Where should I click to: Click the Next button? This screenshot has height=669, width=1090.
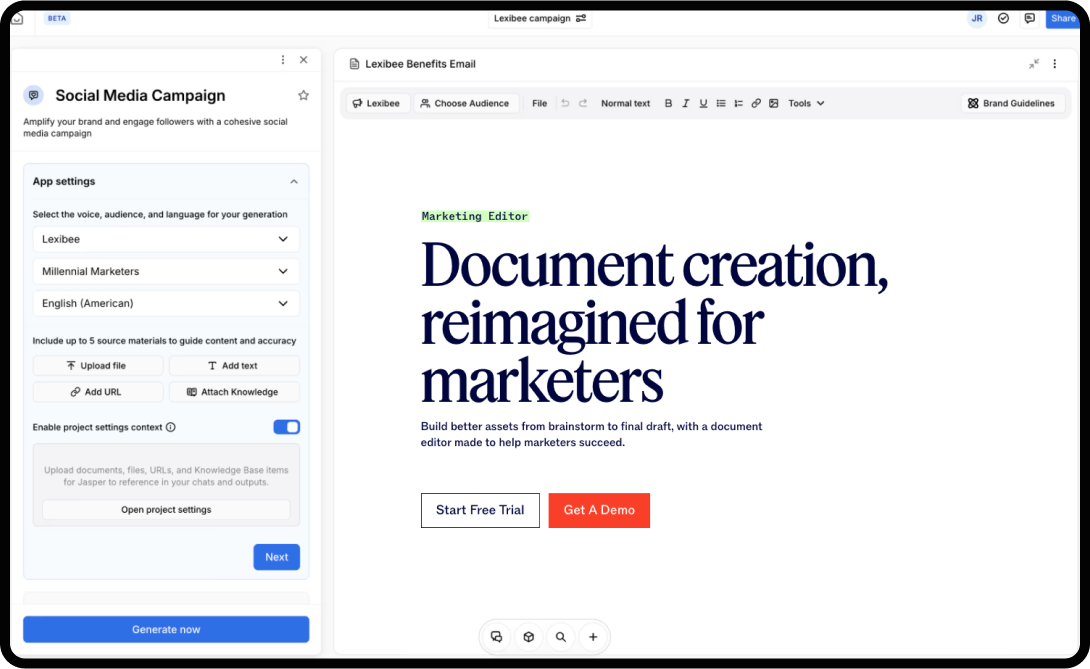pos(277,557)
